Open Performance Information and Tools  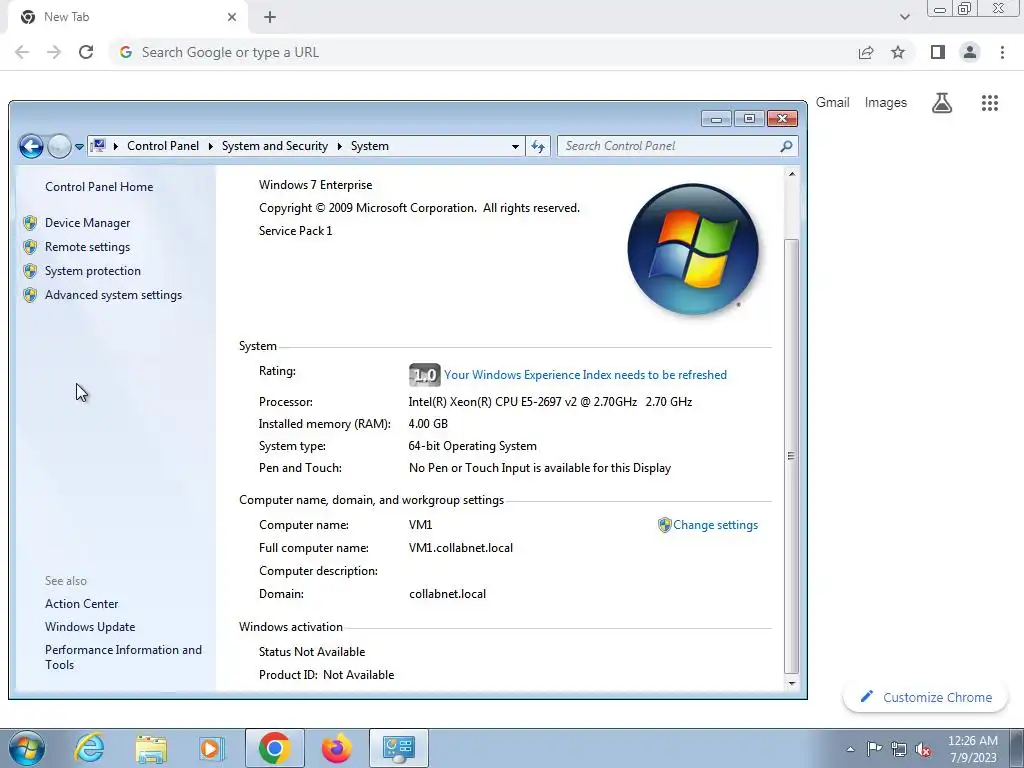point(123,657)
